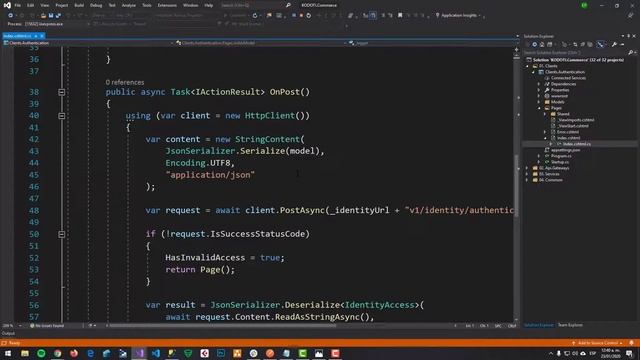Screen dimensions: 640x360
Task: Select the wwwroot folder
Action: [559, 96]
